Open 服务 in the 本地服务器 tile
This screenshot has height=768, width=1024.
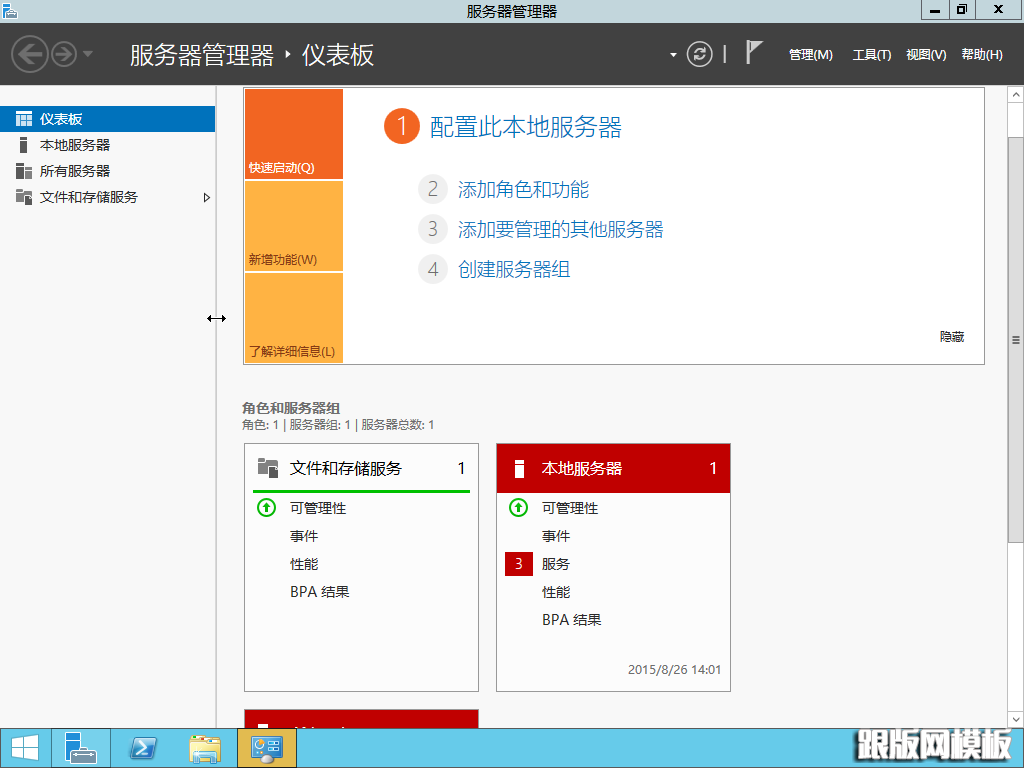[556, 564]
